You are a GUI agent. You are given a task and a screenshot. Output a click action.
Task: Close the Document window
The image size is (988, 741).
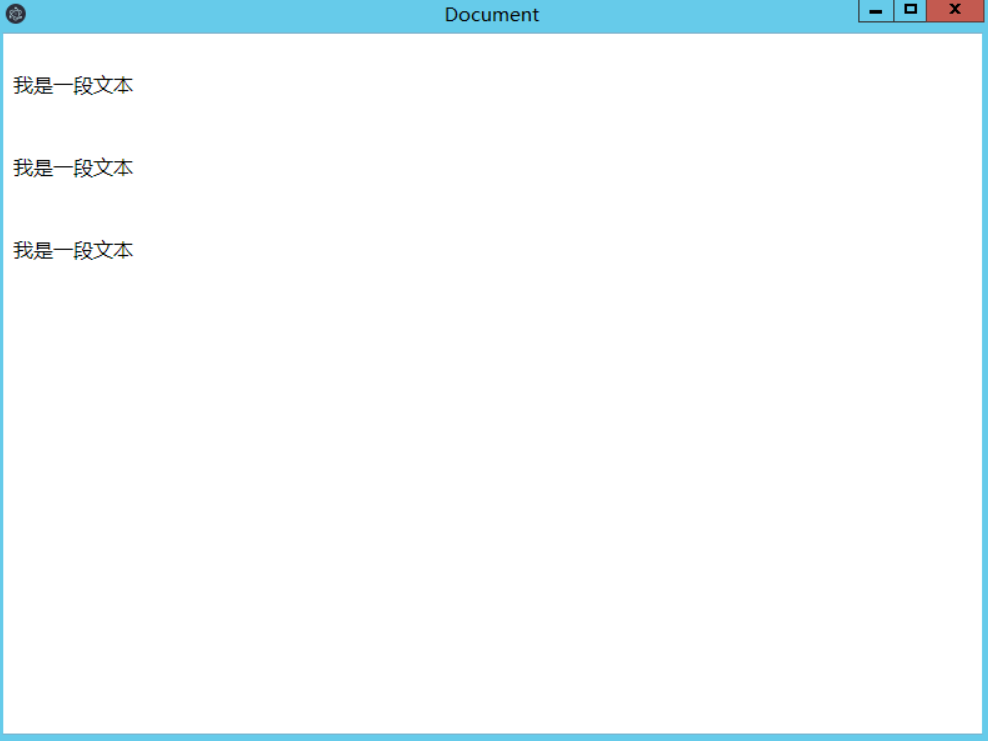955,11
